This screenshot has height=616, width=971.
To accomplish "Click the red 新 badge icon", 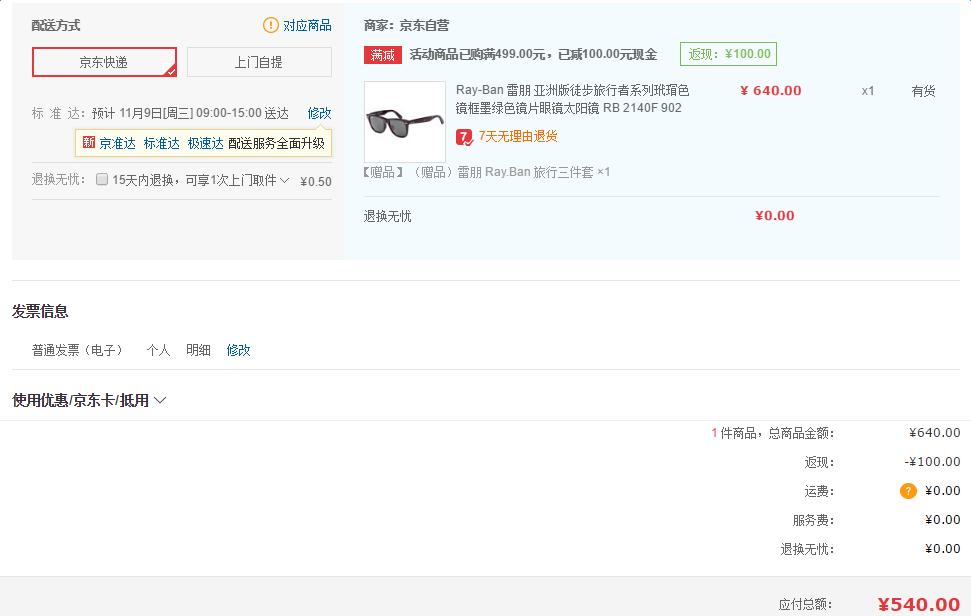I will pyautogui.click(x=89, y=143).
